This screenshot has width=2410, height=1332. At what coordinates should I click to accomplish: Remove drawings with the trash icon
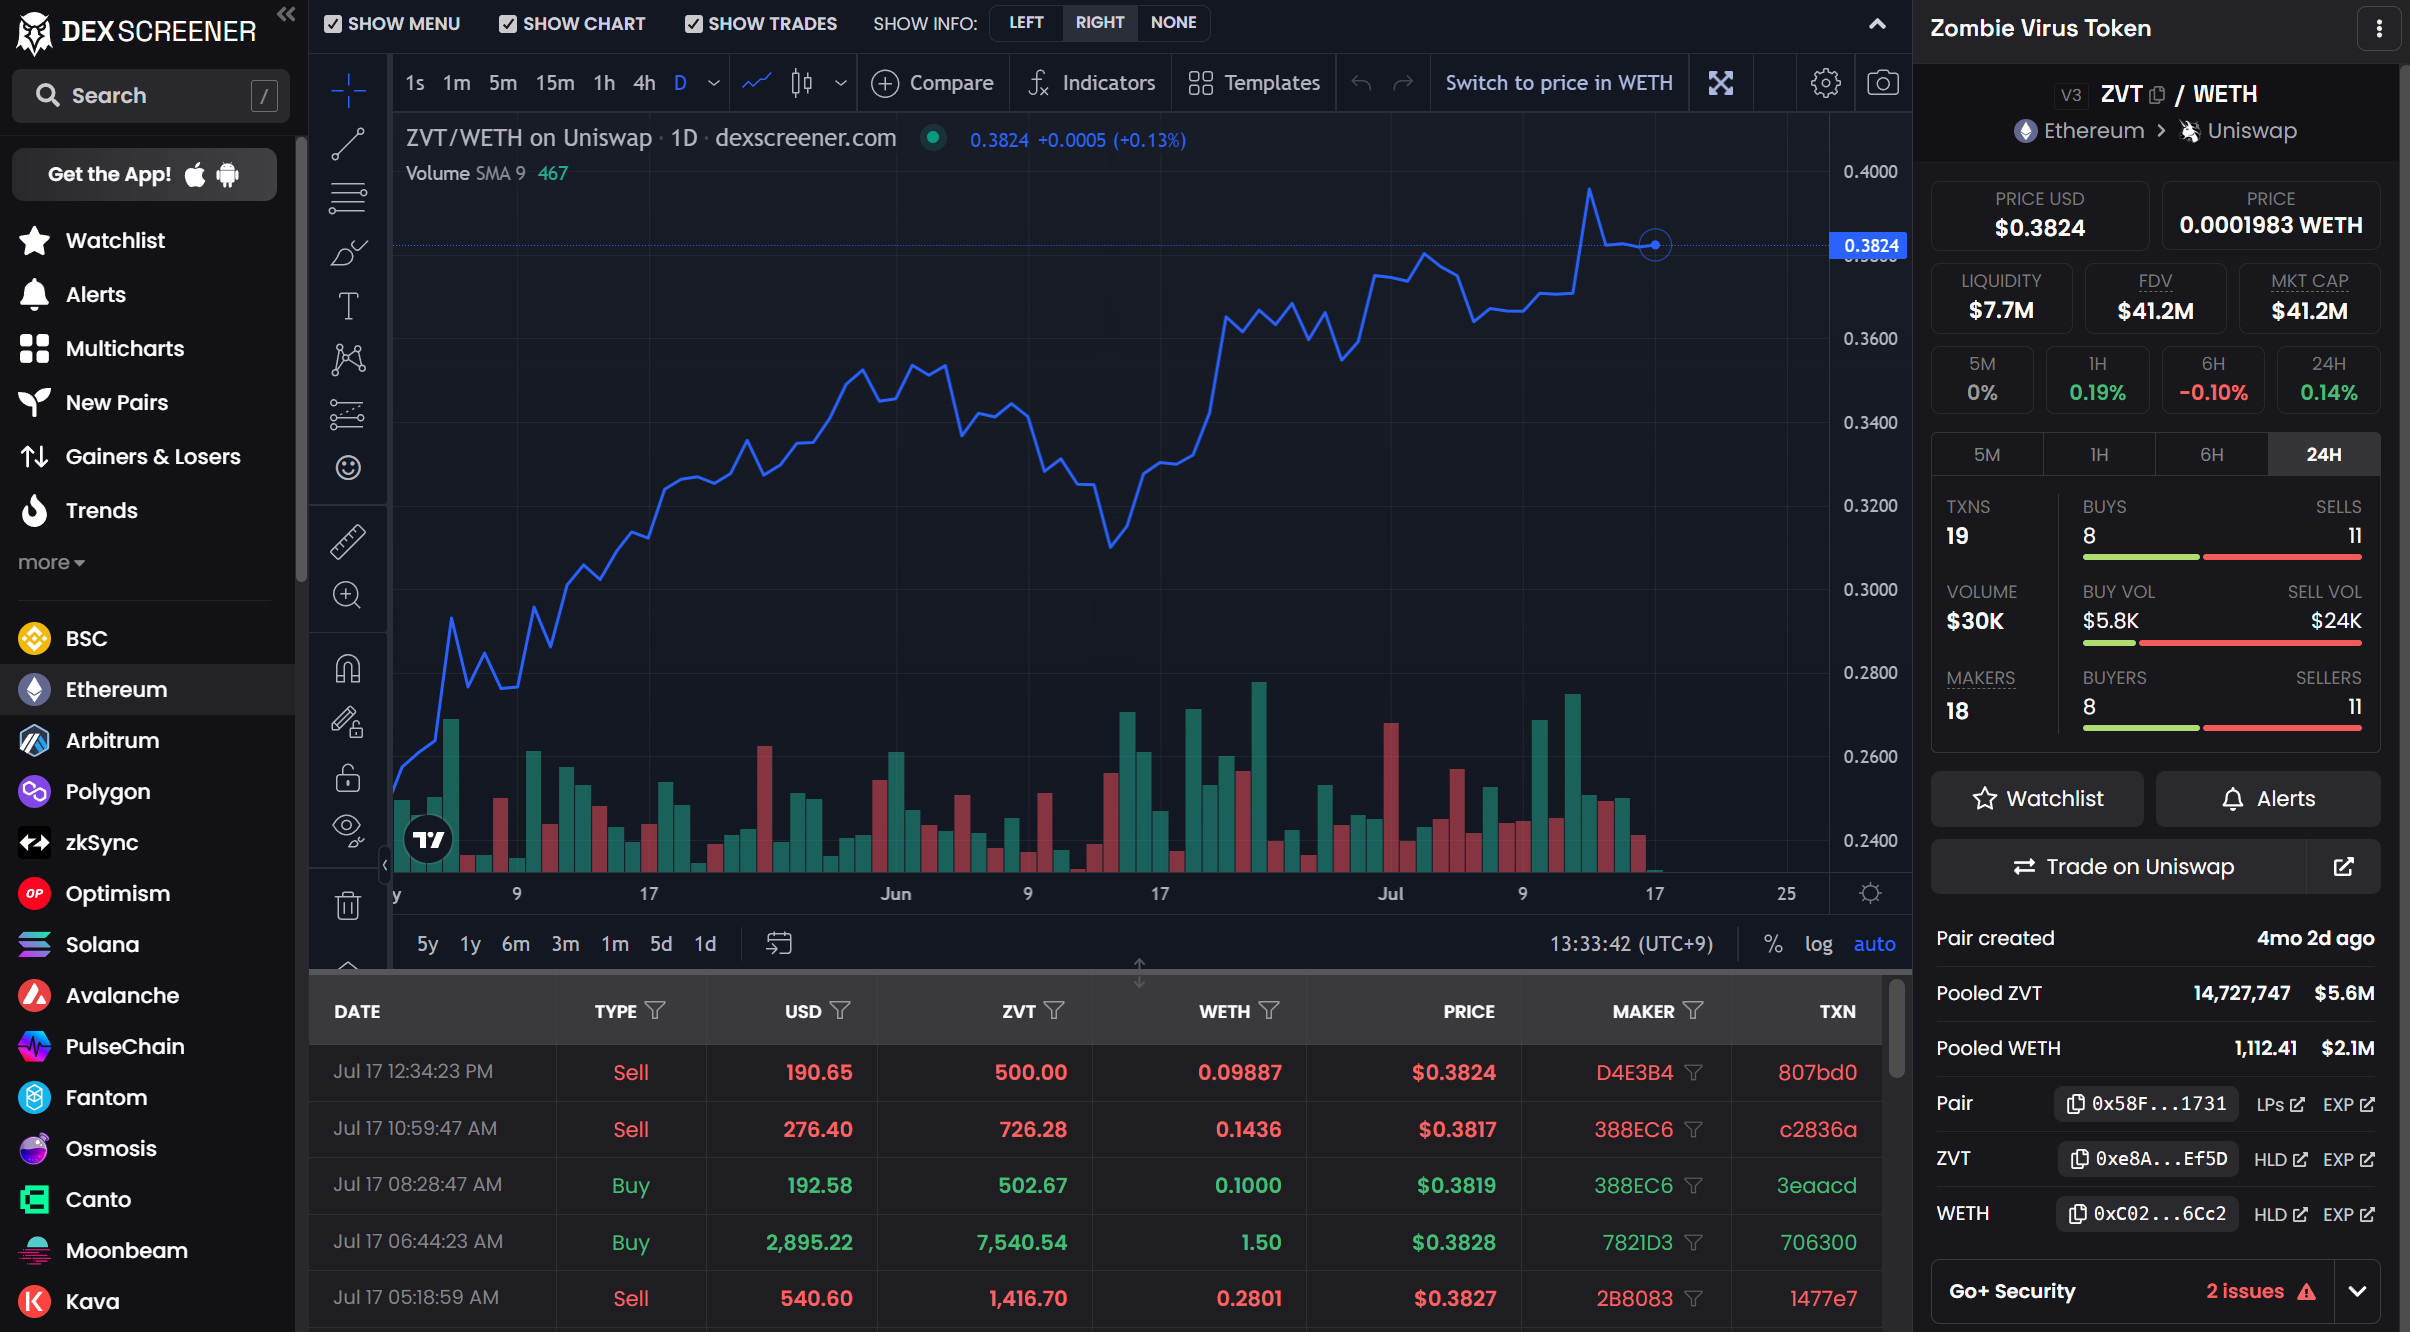click(x=347, y=906)
